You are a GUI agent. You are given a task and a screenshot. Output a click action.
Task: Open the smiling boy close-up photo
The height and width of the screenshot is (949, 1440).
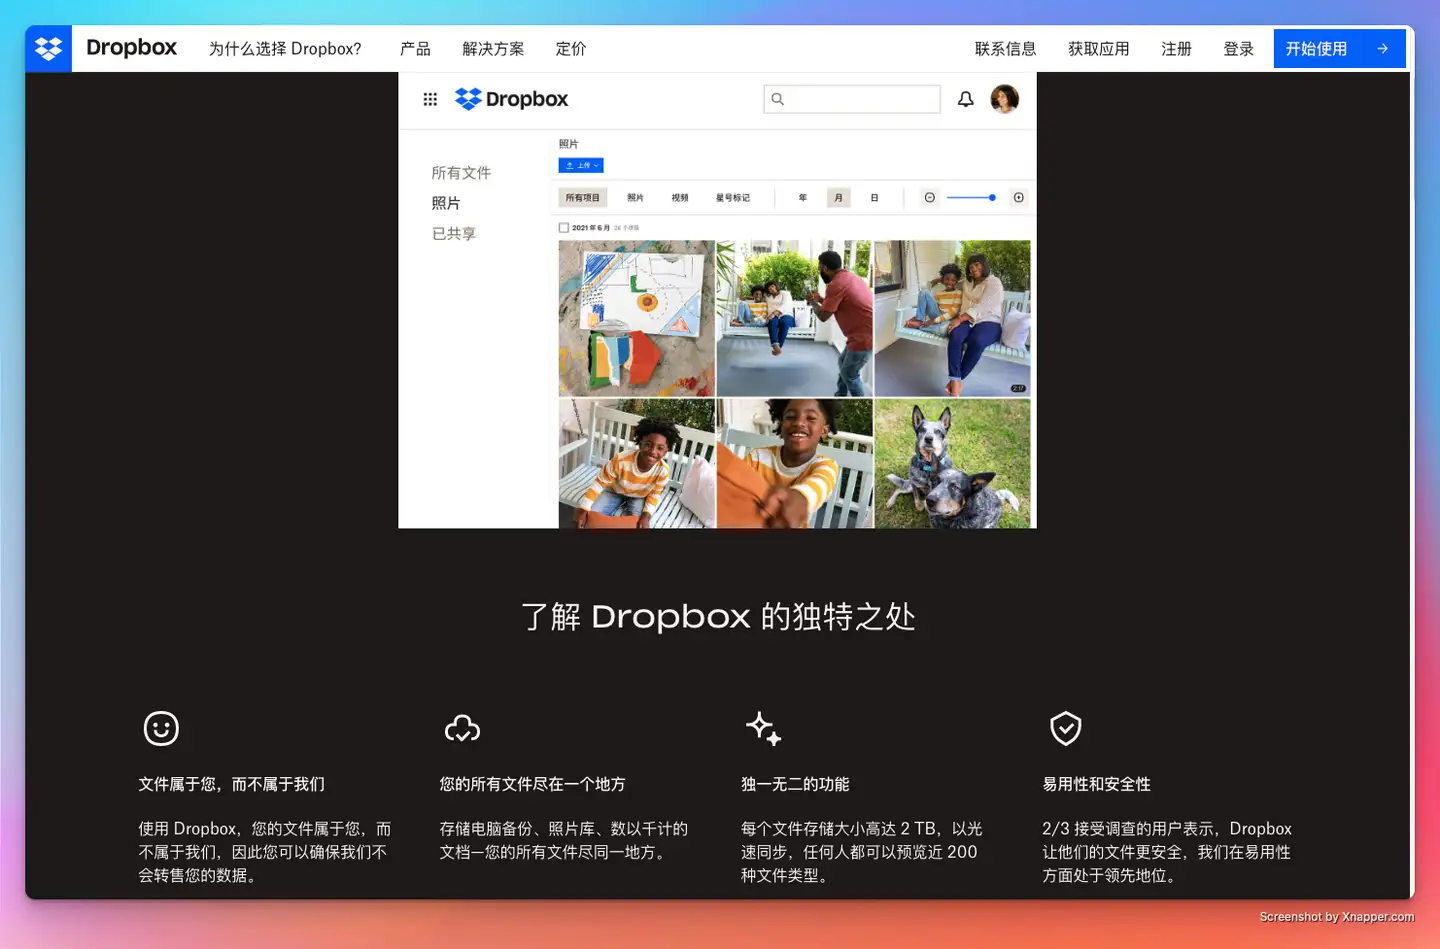795,463
